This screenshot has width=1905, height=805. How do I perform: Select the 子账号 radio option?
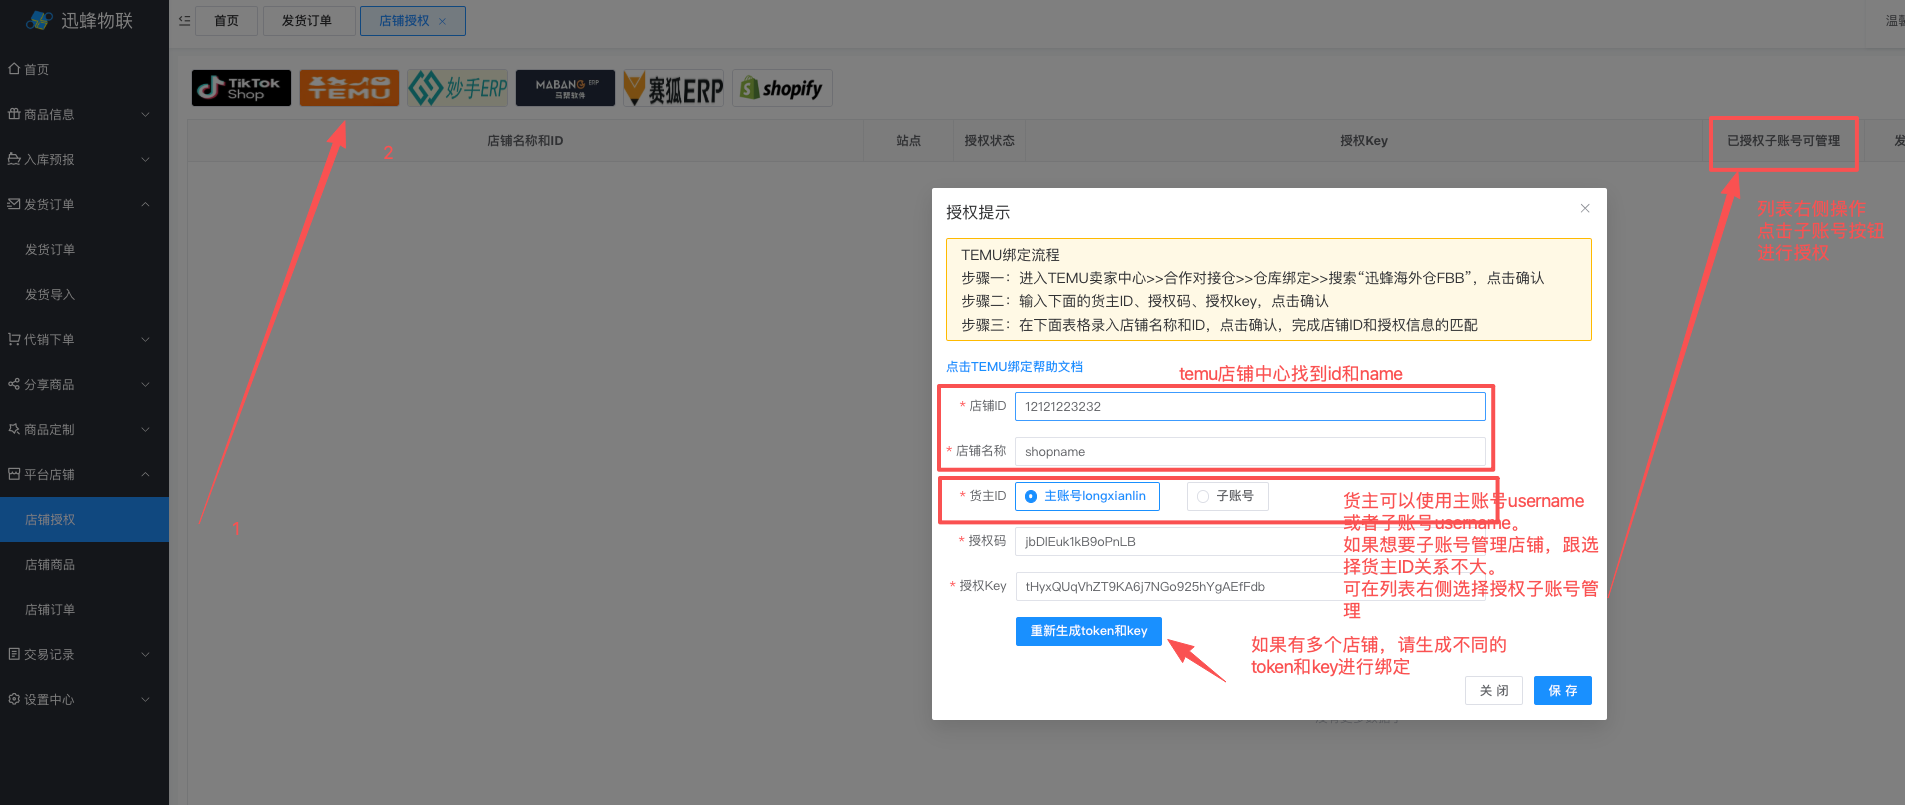(1227, 496)
